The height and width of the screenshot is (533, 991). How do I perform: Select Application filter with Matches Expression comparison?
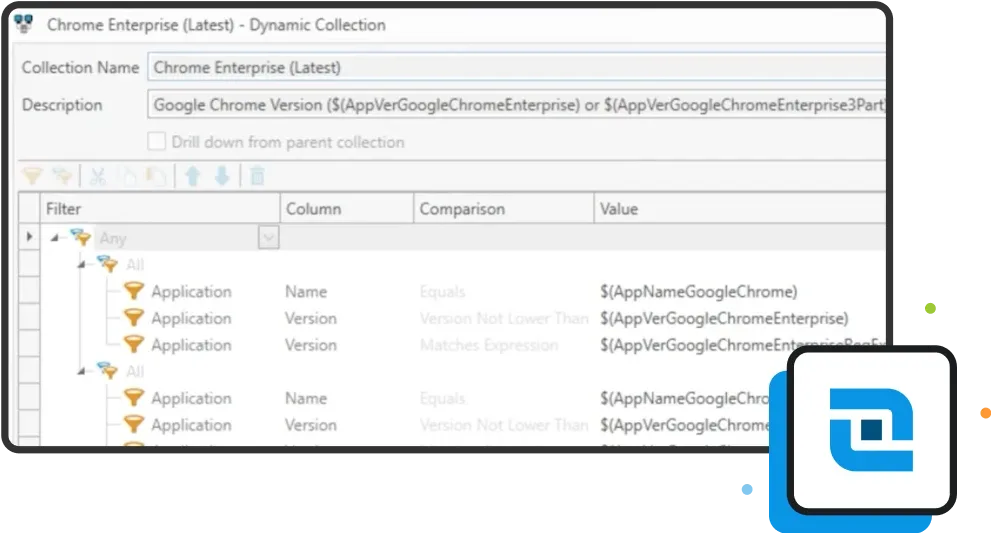click(x=192, y=345)
